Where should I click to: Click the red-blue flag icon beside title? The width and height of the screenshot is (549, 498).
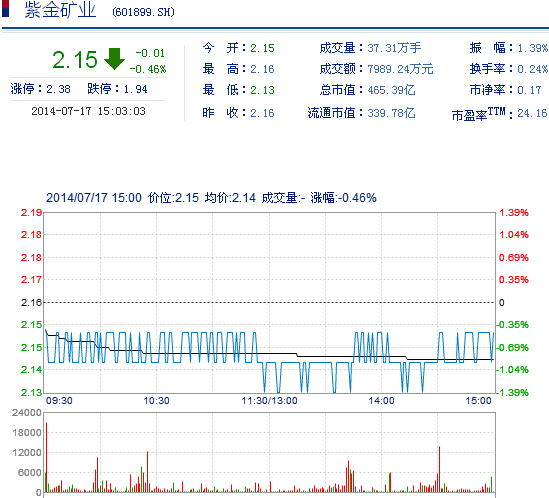click(x=5, y=8)
